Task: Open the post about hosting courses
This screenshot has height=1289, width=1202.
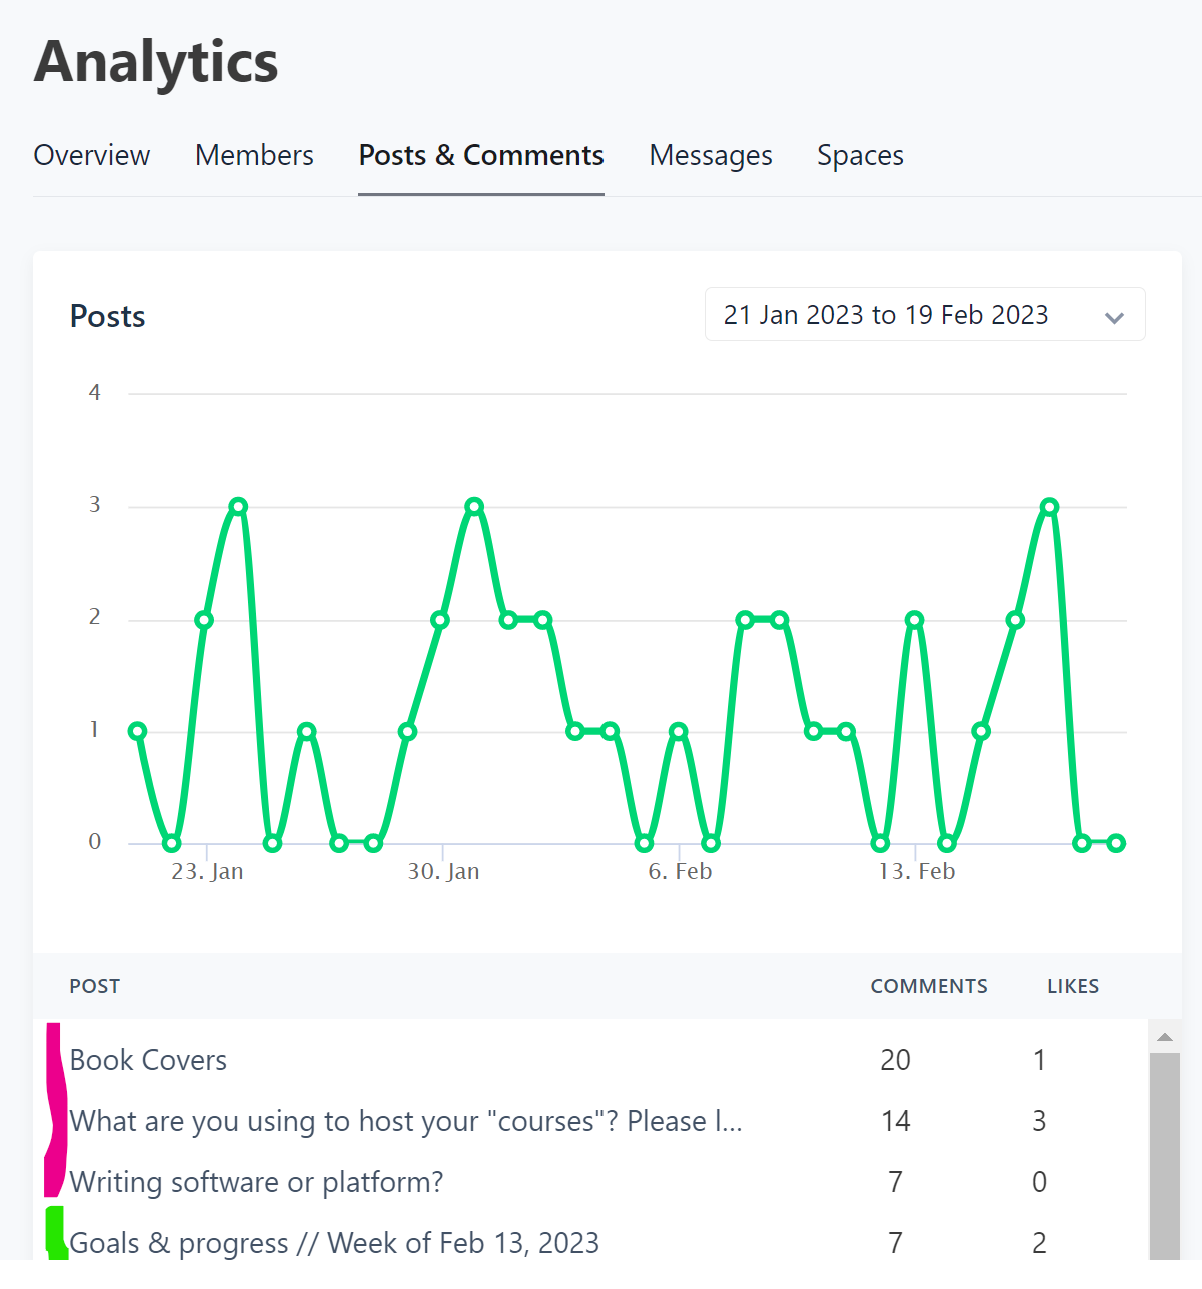Action: pyautogui.click(x=405, y=1121)
